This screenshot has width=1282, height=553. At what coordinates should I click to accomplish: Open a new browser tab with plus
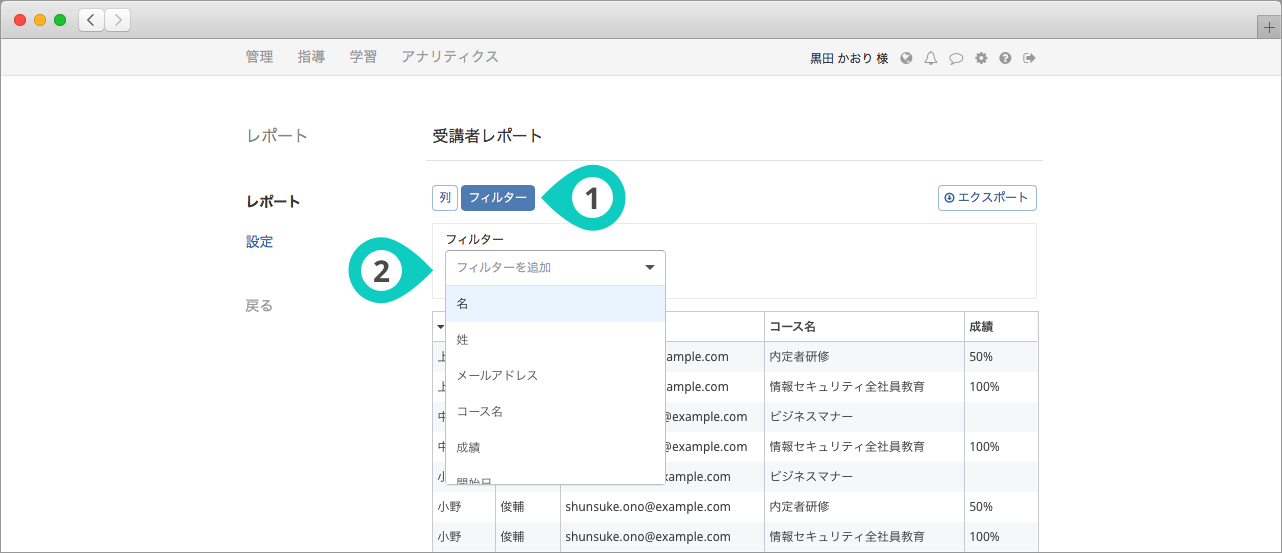point(1270,28)
